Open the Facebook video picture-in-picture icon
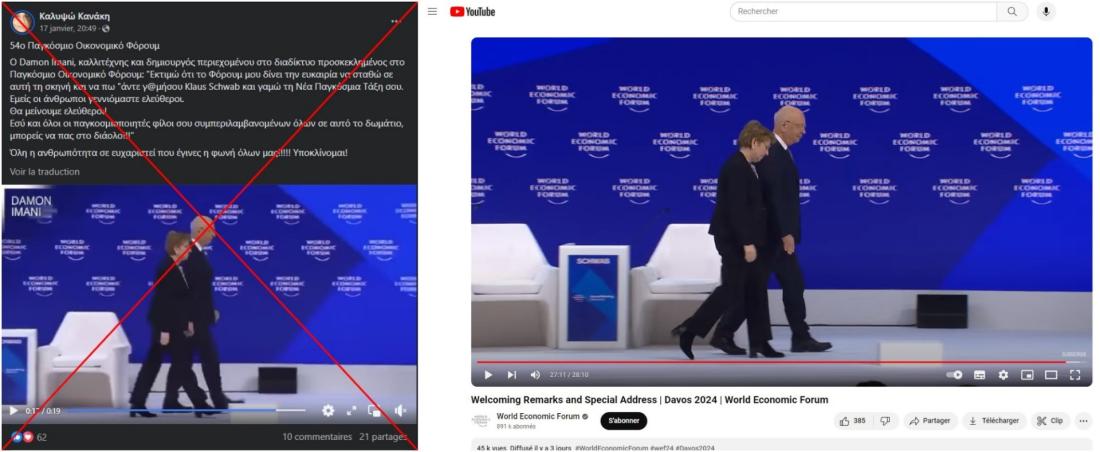 tap(375, 411)
